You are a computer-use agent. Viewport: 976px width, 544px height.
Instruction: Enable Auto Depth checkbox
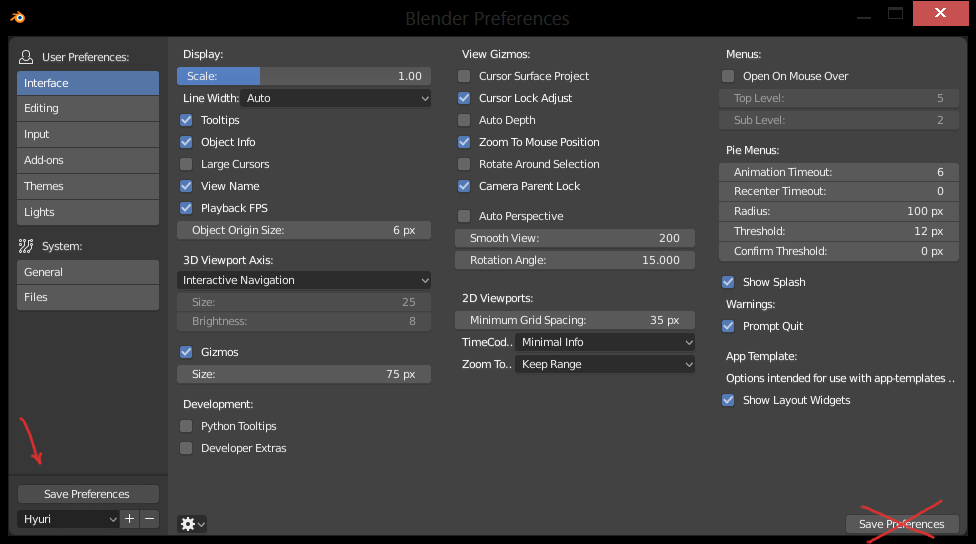[464, 120]
